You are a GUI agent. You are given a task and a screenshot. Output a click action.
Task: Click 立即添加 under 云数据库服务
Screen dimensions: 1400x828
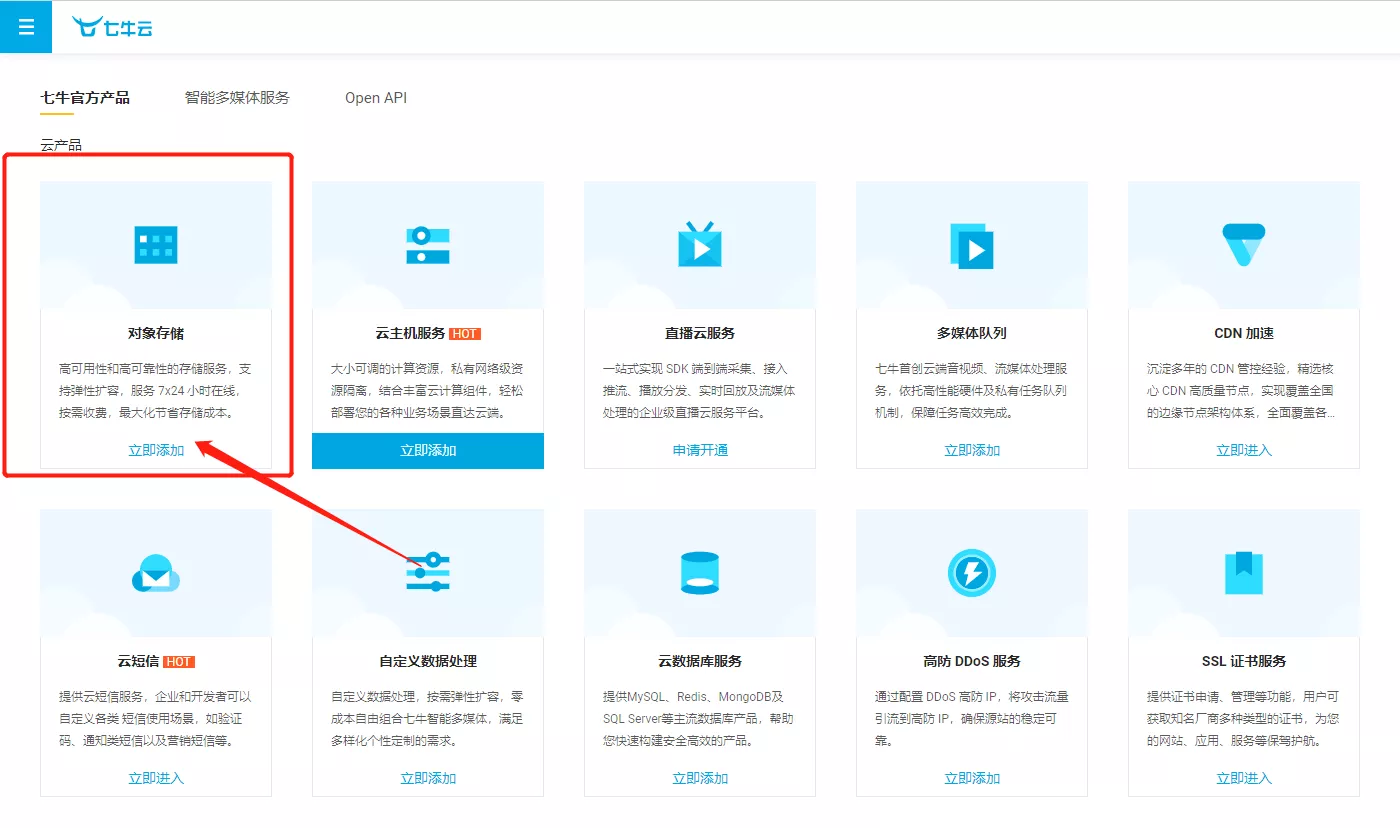(700, 778)
